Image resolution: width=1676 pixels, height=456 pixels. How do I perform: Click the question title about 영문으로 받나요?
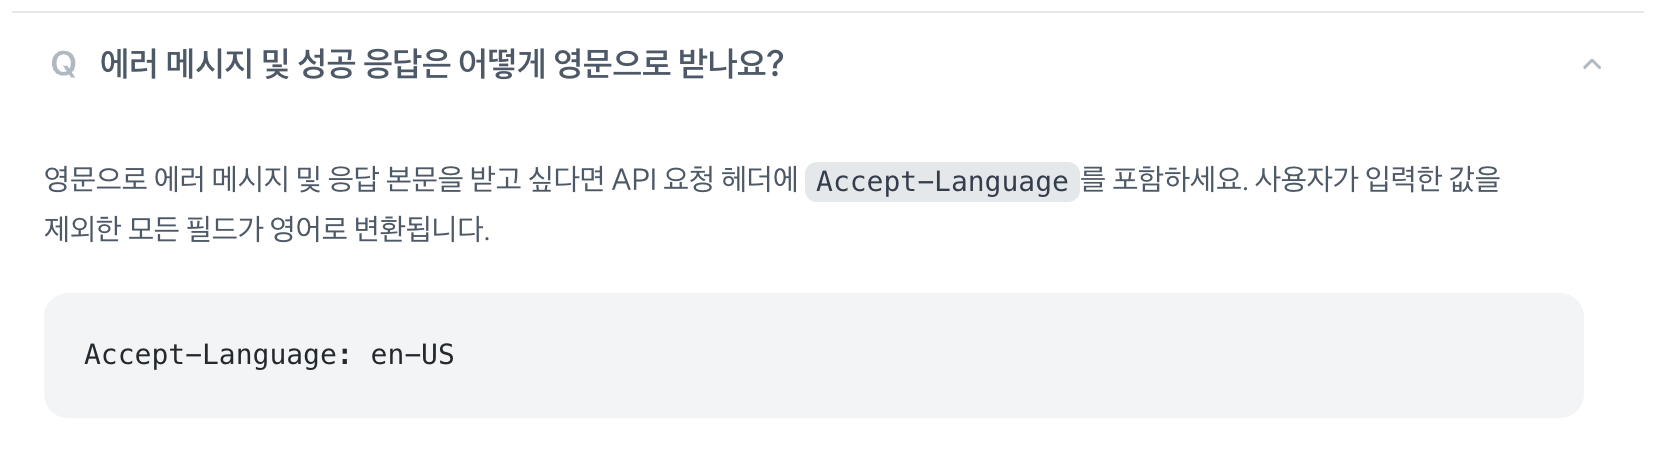pyautogui.click(x=440, y=65)
